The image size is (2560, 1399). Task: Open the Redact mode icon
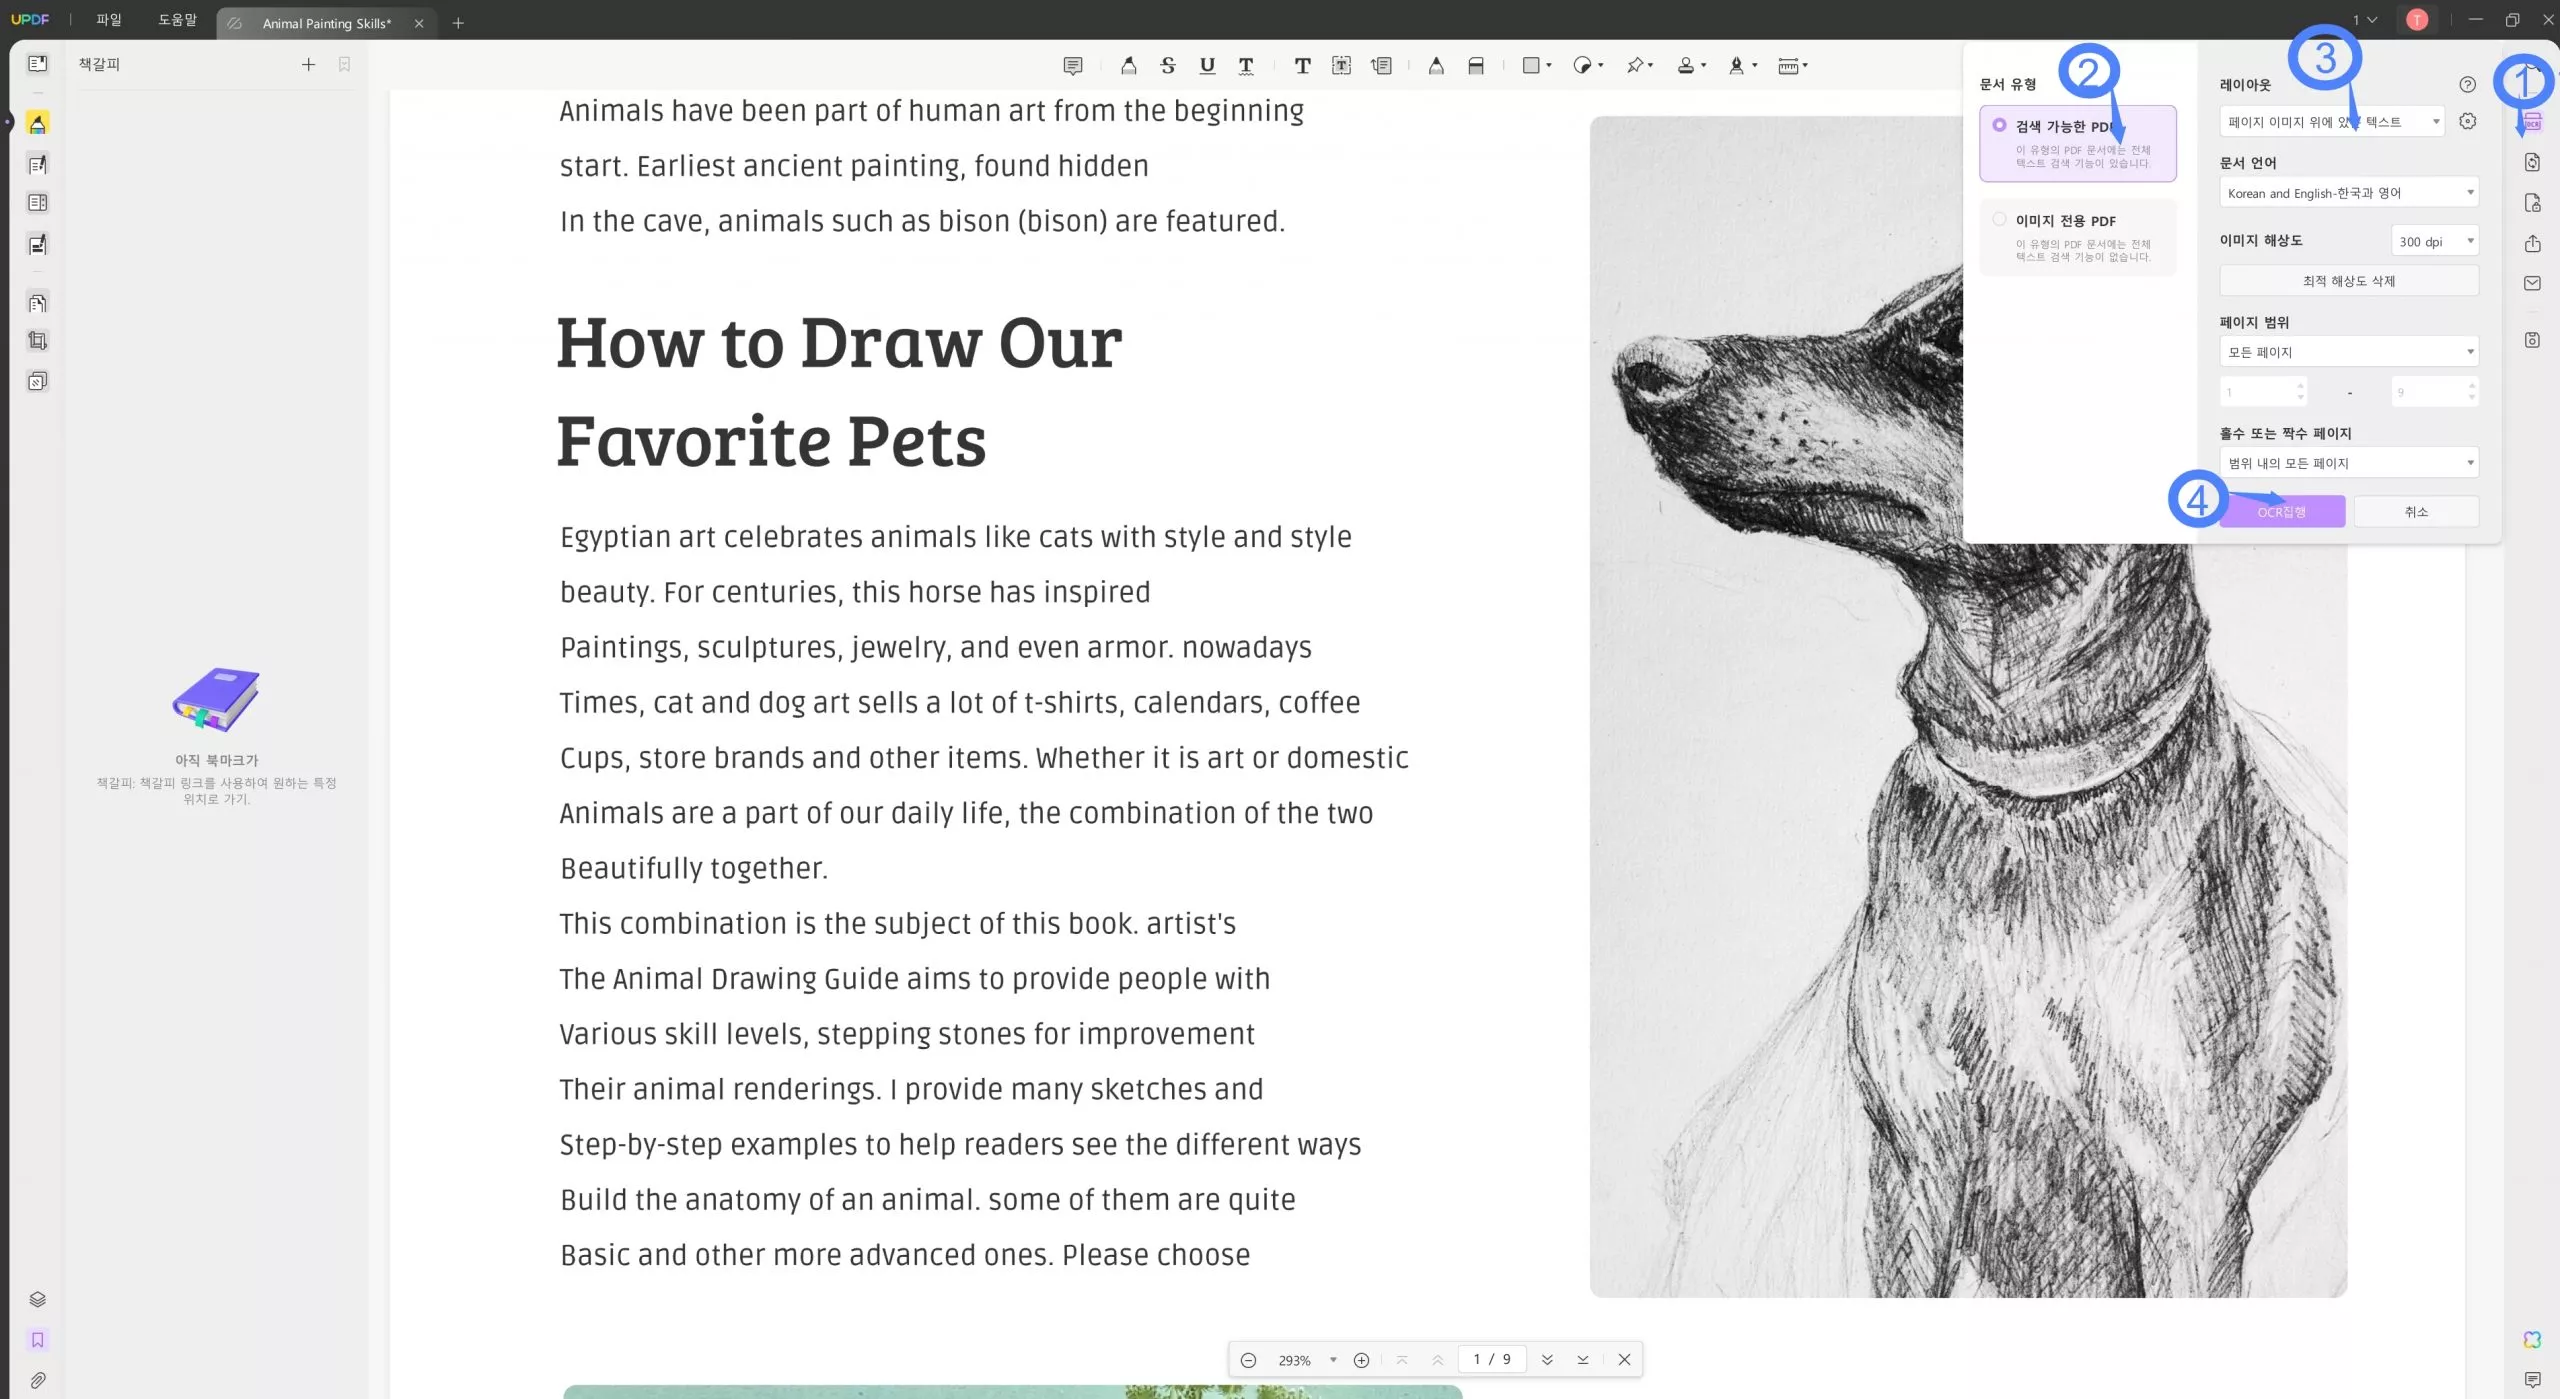pyautogui.click(x=37, y=244)
